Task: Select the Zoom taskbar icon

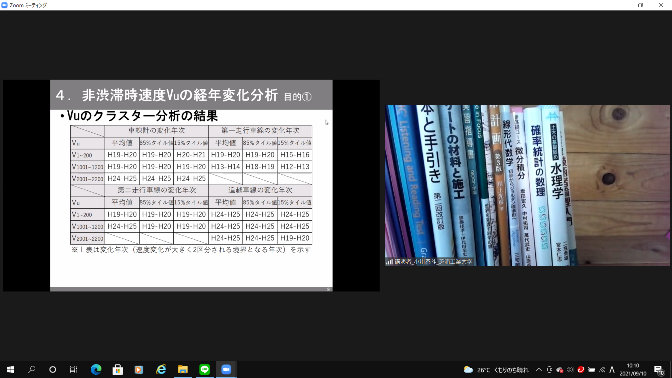Action: 226,369
